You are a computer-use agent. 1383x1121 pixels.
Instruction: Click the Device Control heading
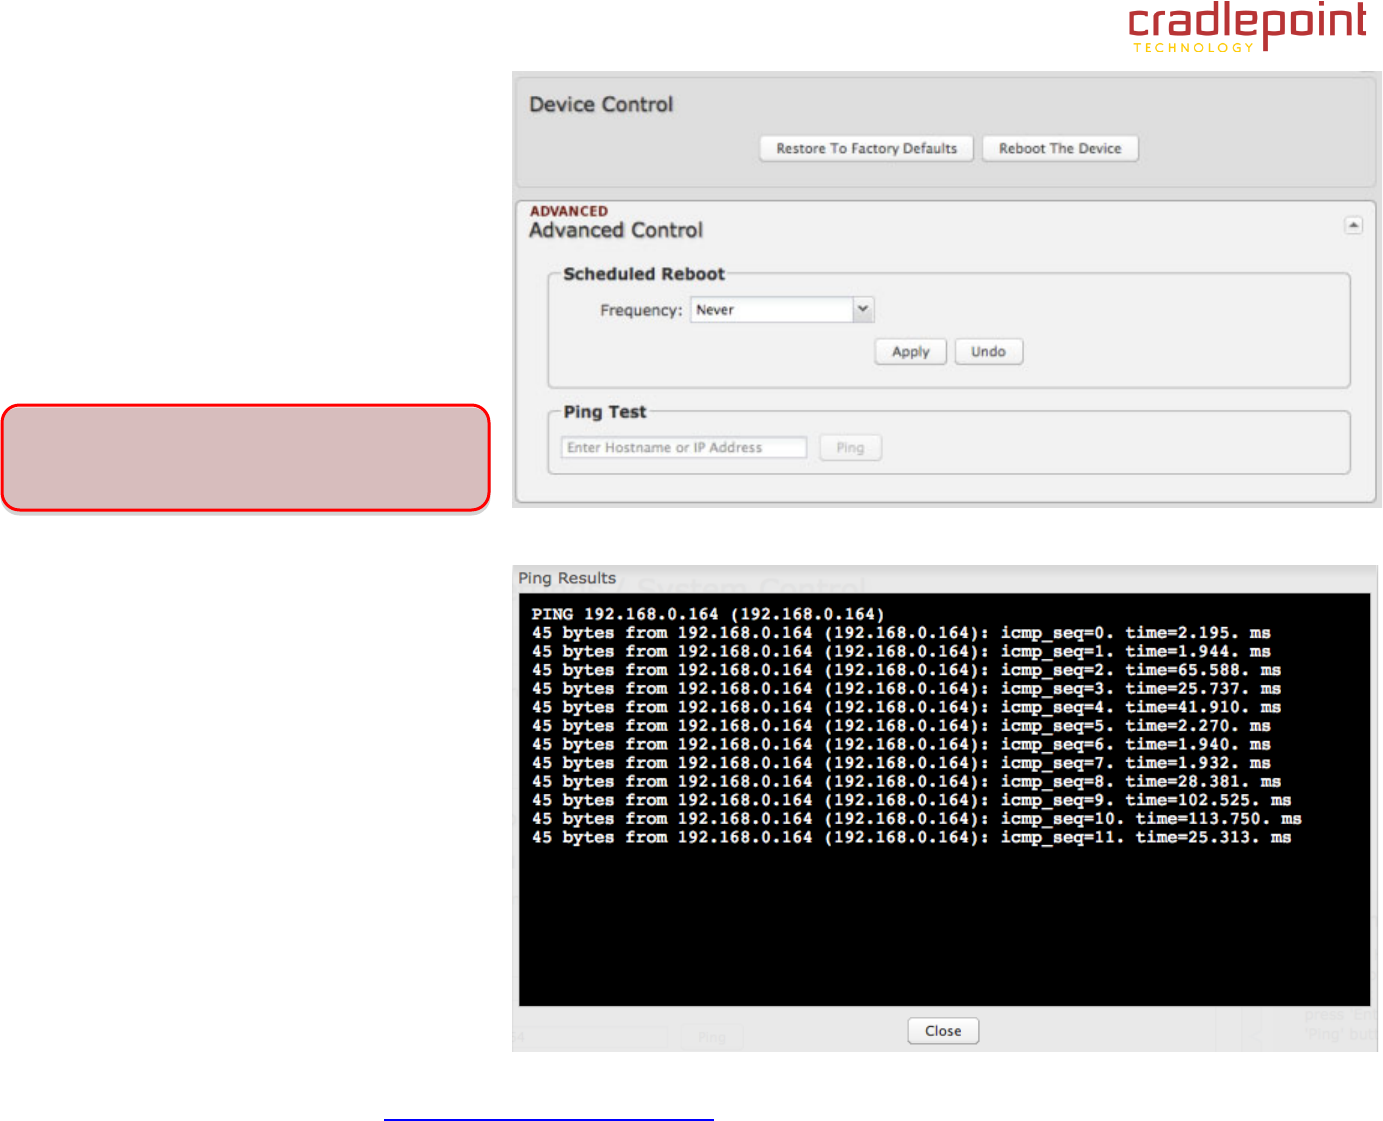tap(601, 105)
